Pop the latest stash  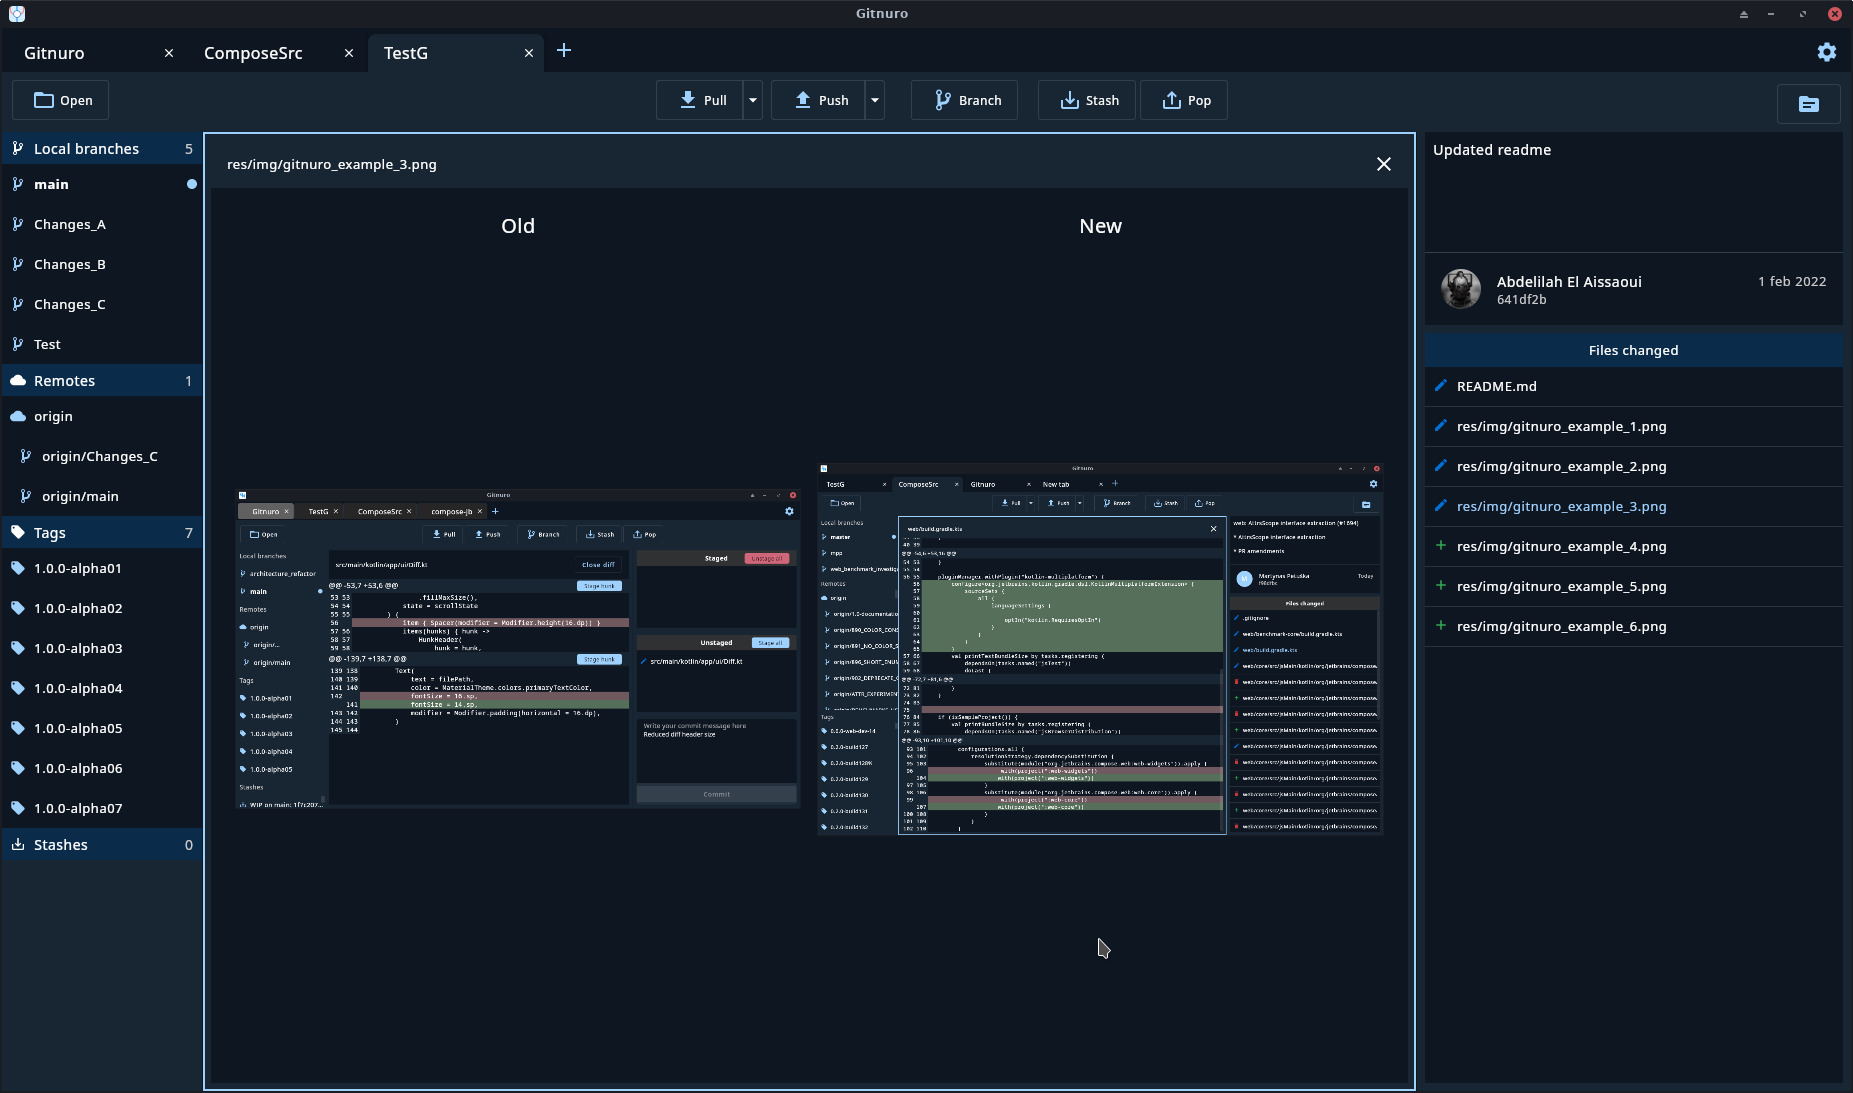point(1184,100)
